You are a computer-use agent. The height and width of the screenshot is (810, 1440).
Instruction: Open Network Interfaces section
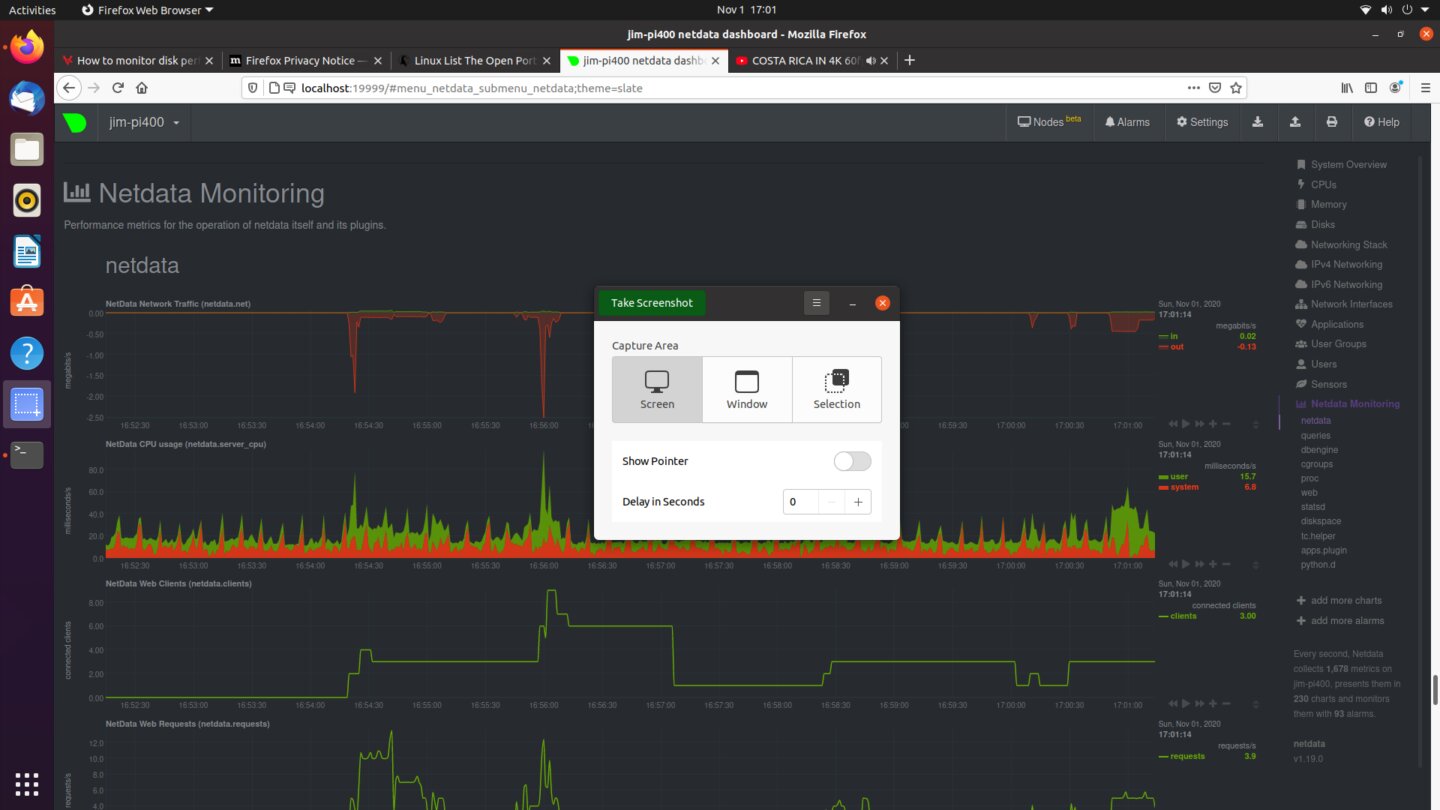(1343, 304)
